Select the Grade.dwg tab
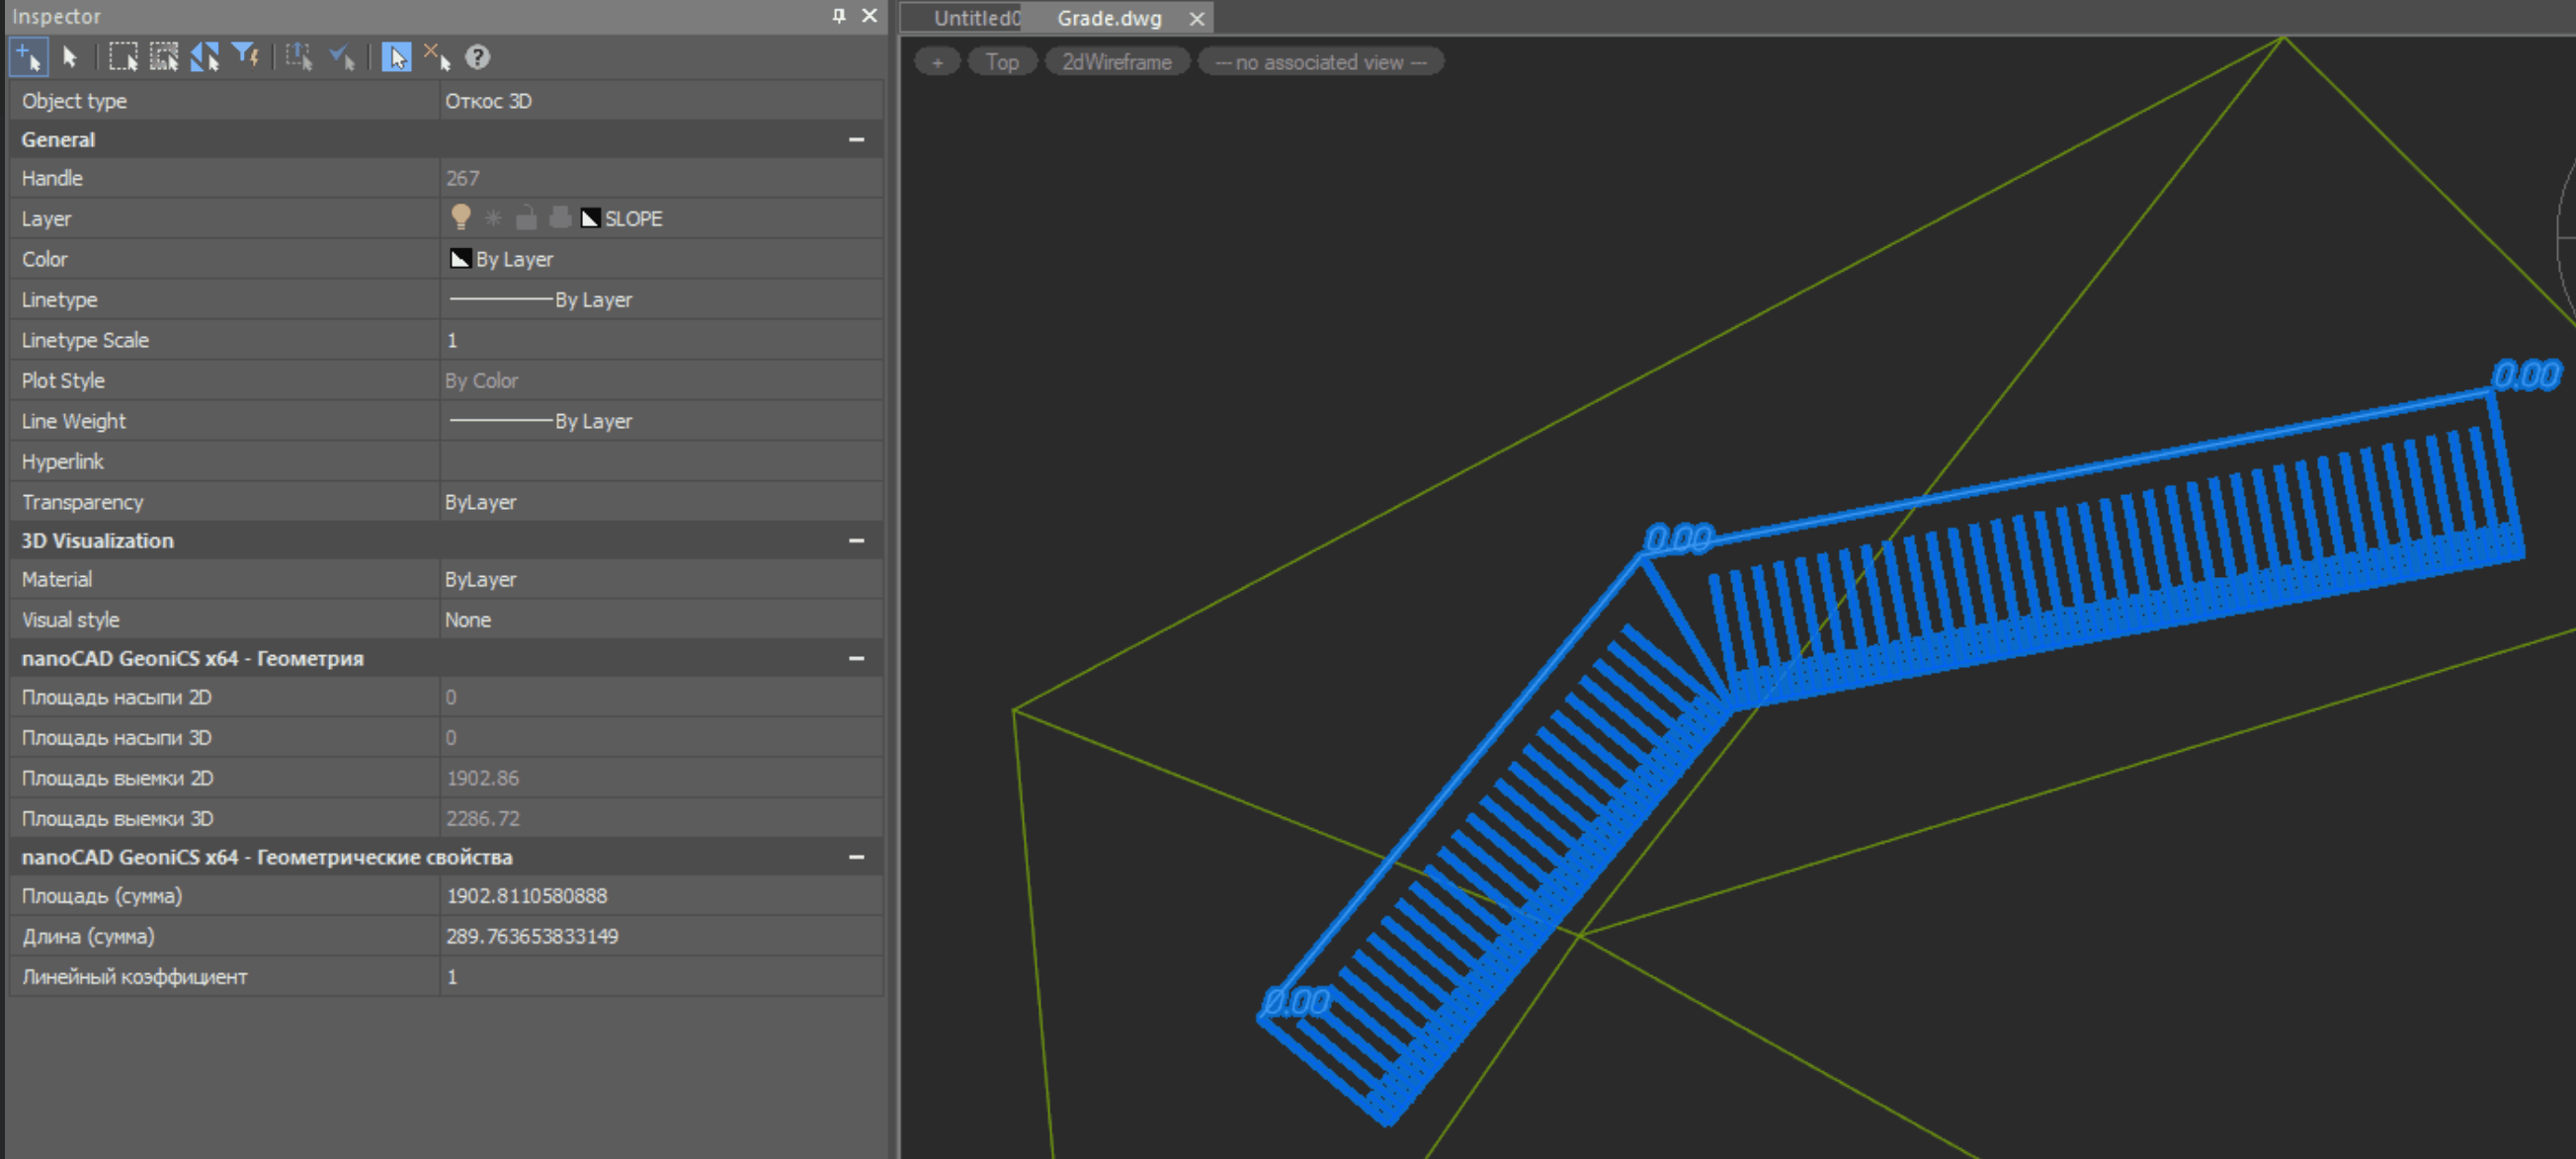 pos(1109,18)
